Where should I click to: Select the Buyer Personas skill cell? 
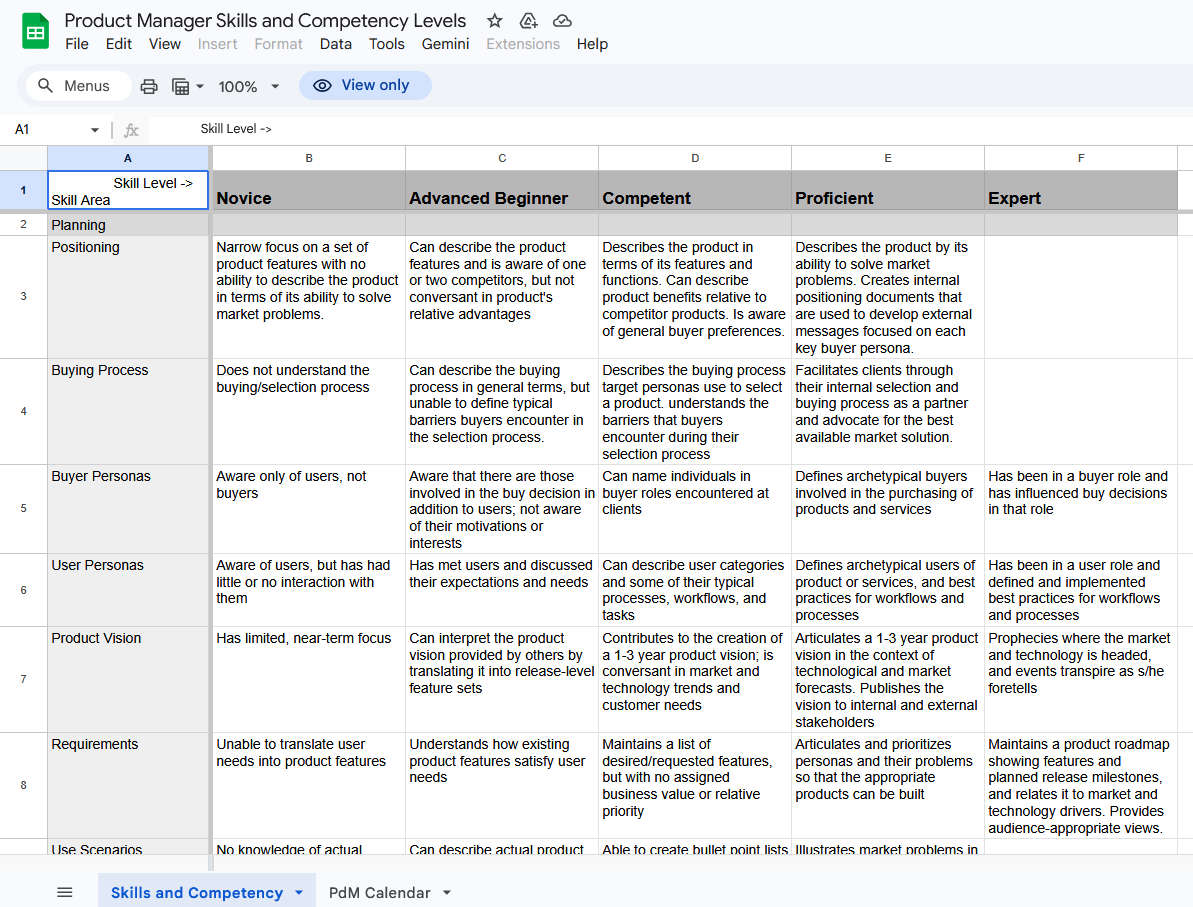128,508
